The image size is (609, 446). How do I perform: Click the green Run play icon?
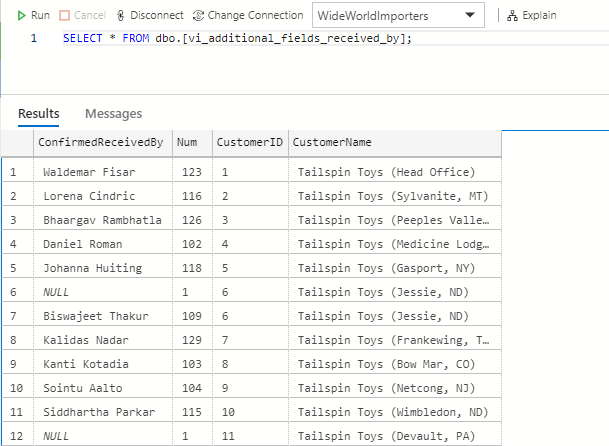click(22, 15)
